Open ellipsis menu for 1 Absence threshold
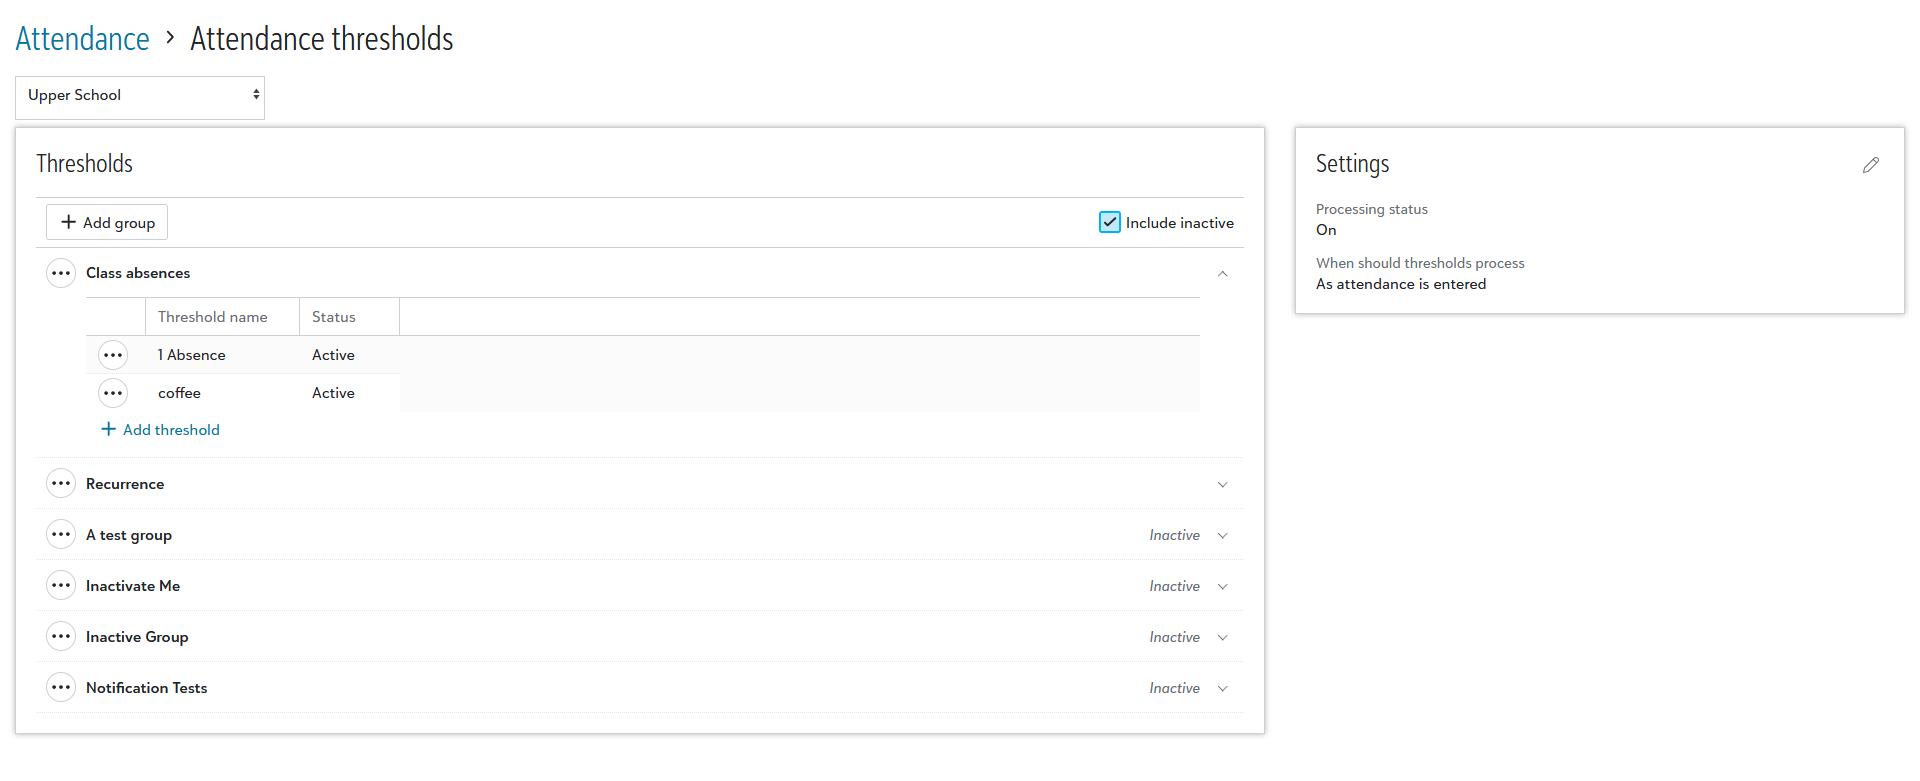Image resolution: width=1920 pixels, height=781 pixels. (x=113, y=355)
